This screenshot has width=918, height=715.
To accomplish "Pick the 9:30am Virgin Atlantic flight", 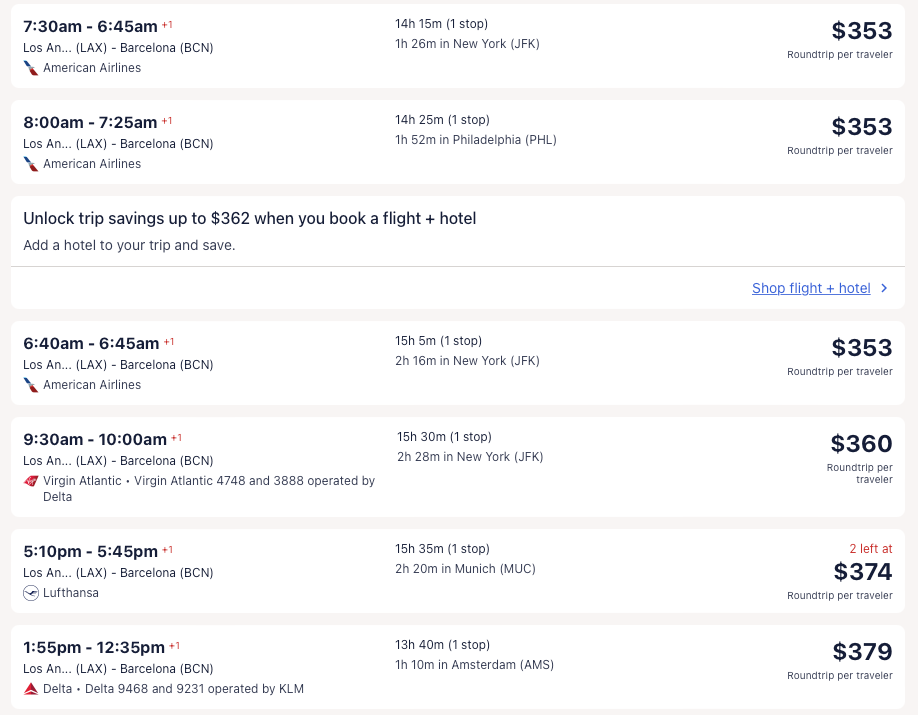I will click(x=95, y=439).
